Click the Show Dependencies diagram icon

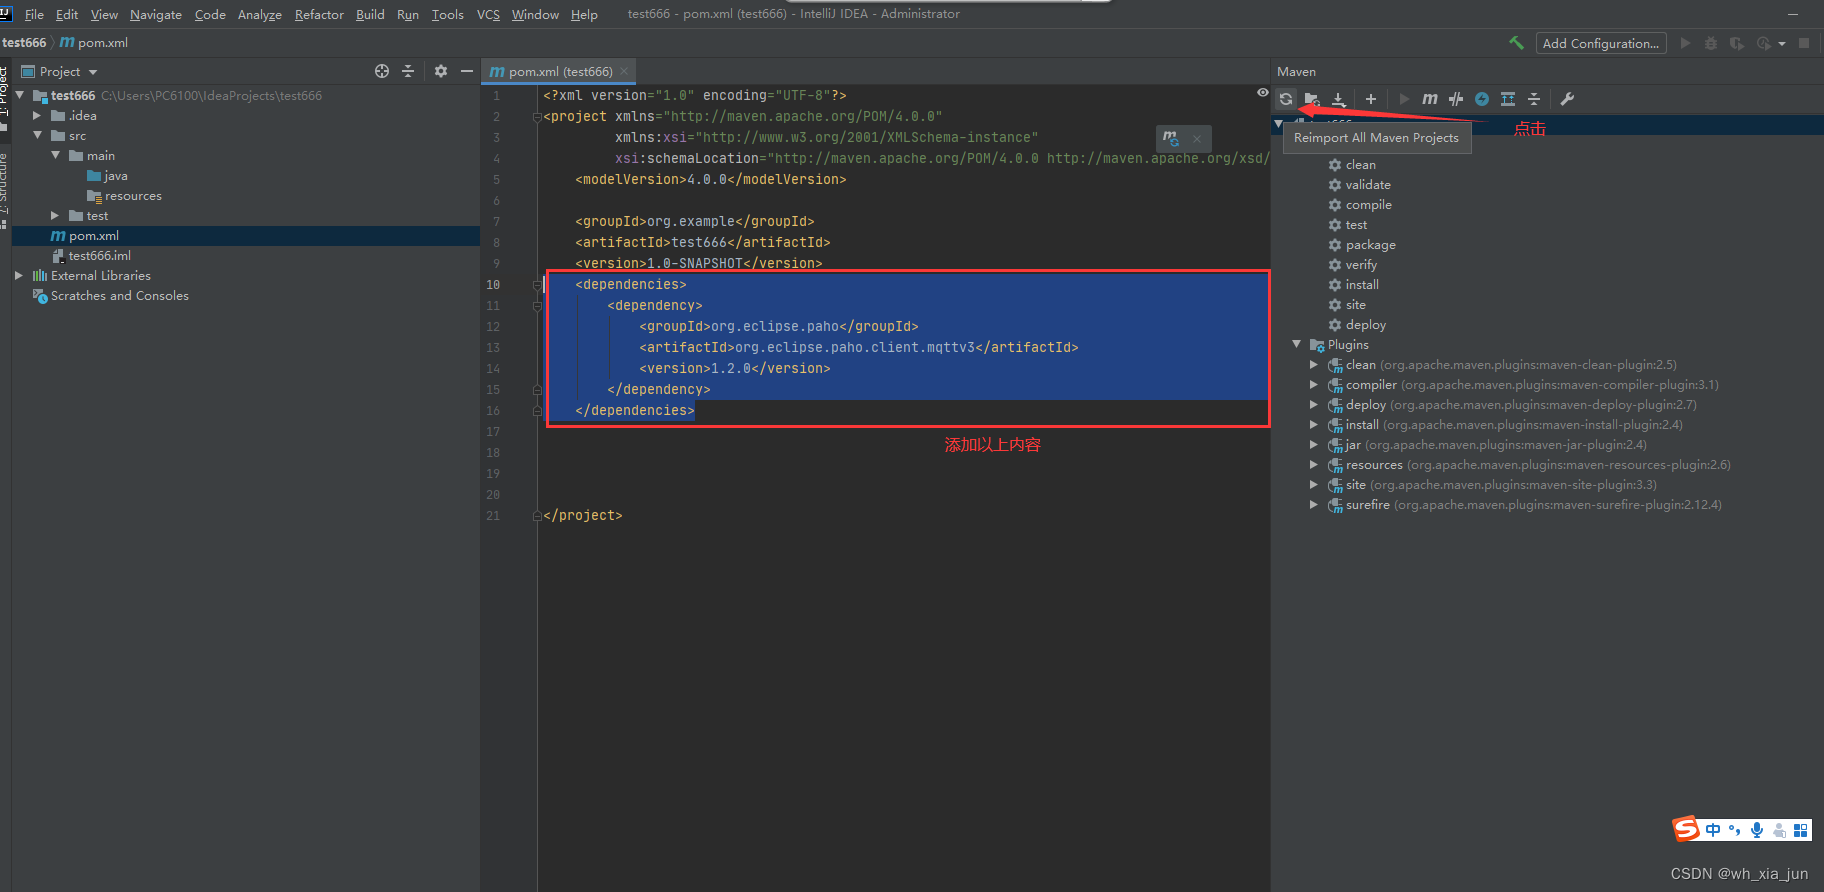click(x=1508, y=99)
